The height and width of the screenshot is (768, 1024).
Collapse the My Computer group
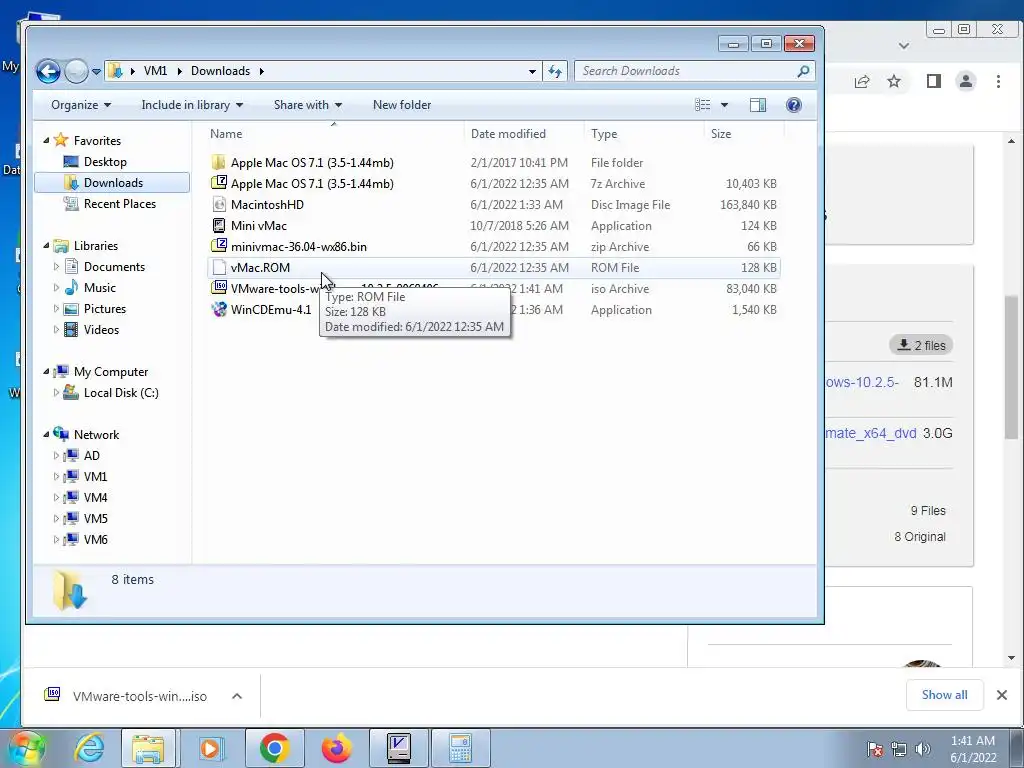pos(46,372)
